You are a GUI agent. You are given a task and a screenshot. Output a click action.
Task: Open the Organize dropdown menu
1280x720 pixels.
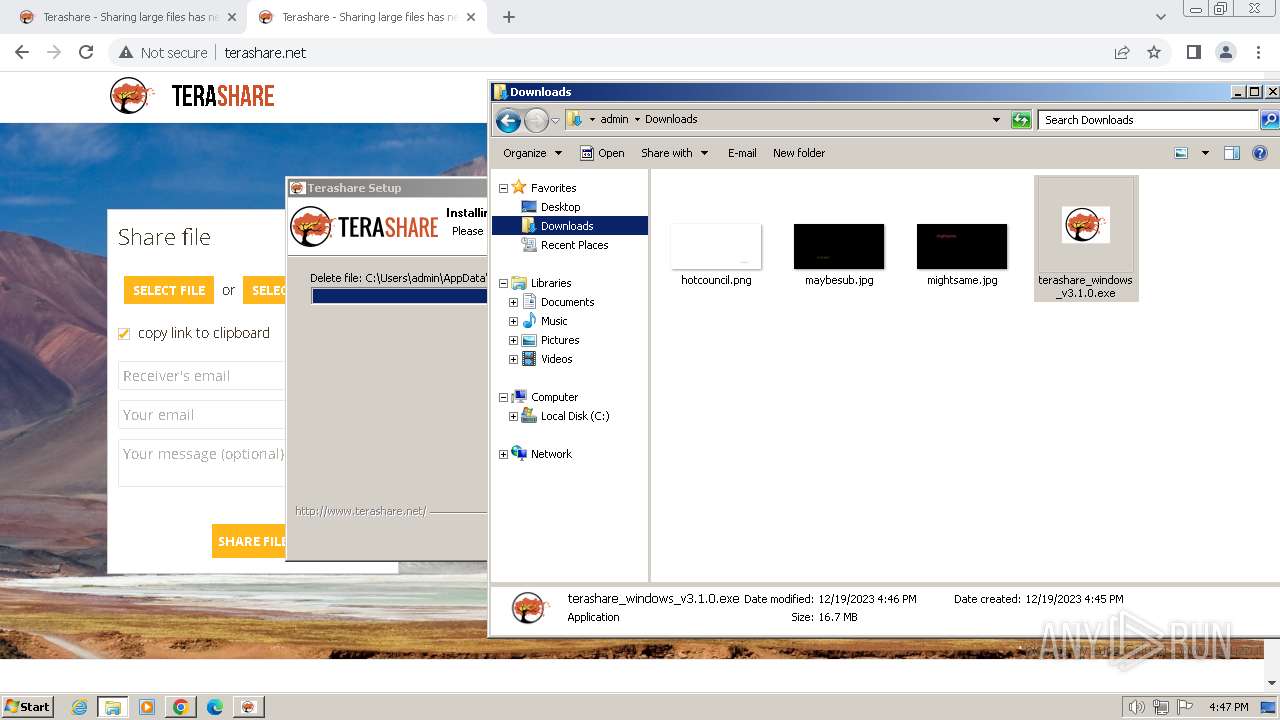pos(532,153)
